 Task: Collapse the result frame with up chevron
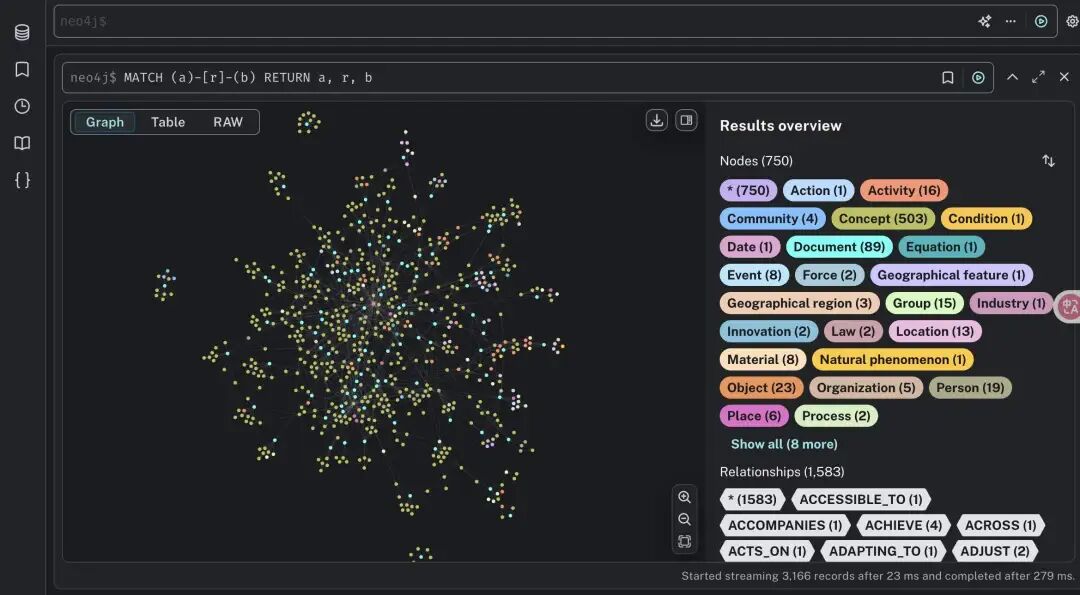click(1012, 77)
